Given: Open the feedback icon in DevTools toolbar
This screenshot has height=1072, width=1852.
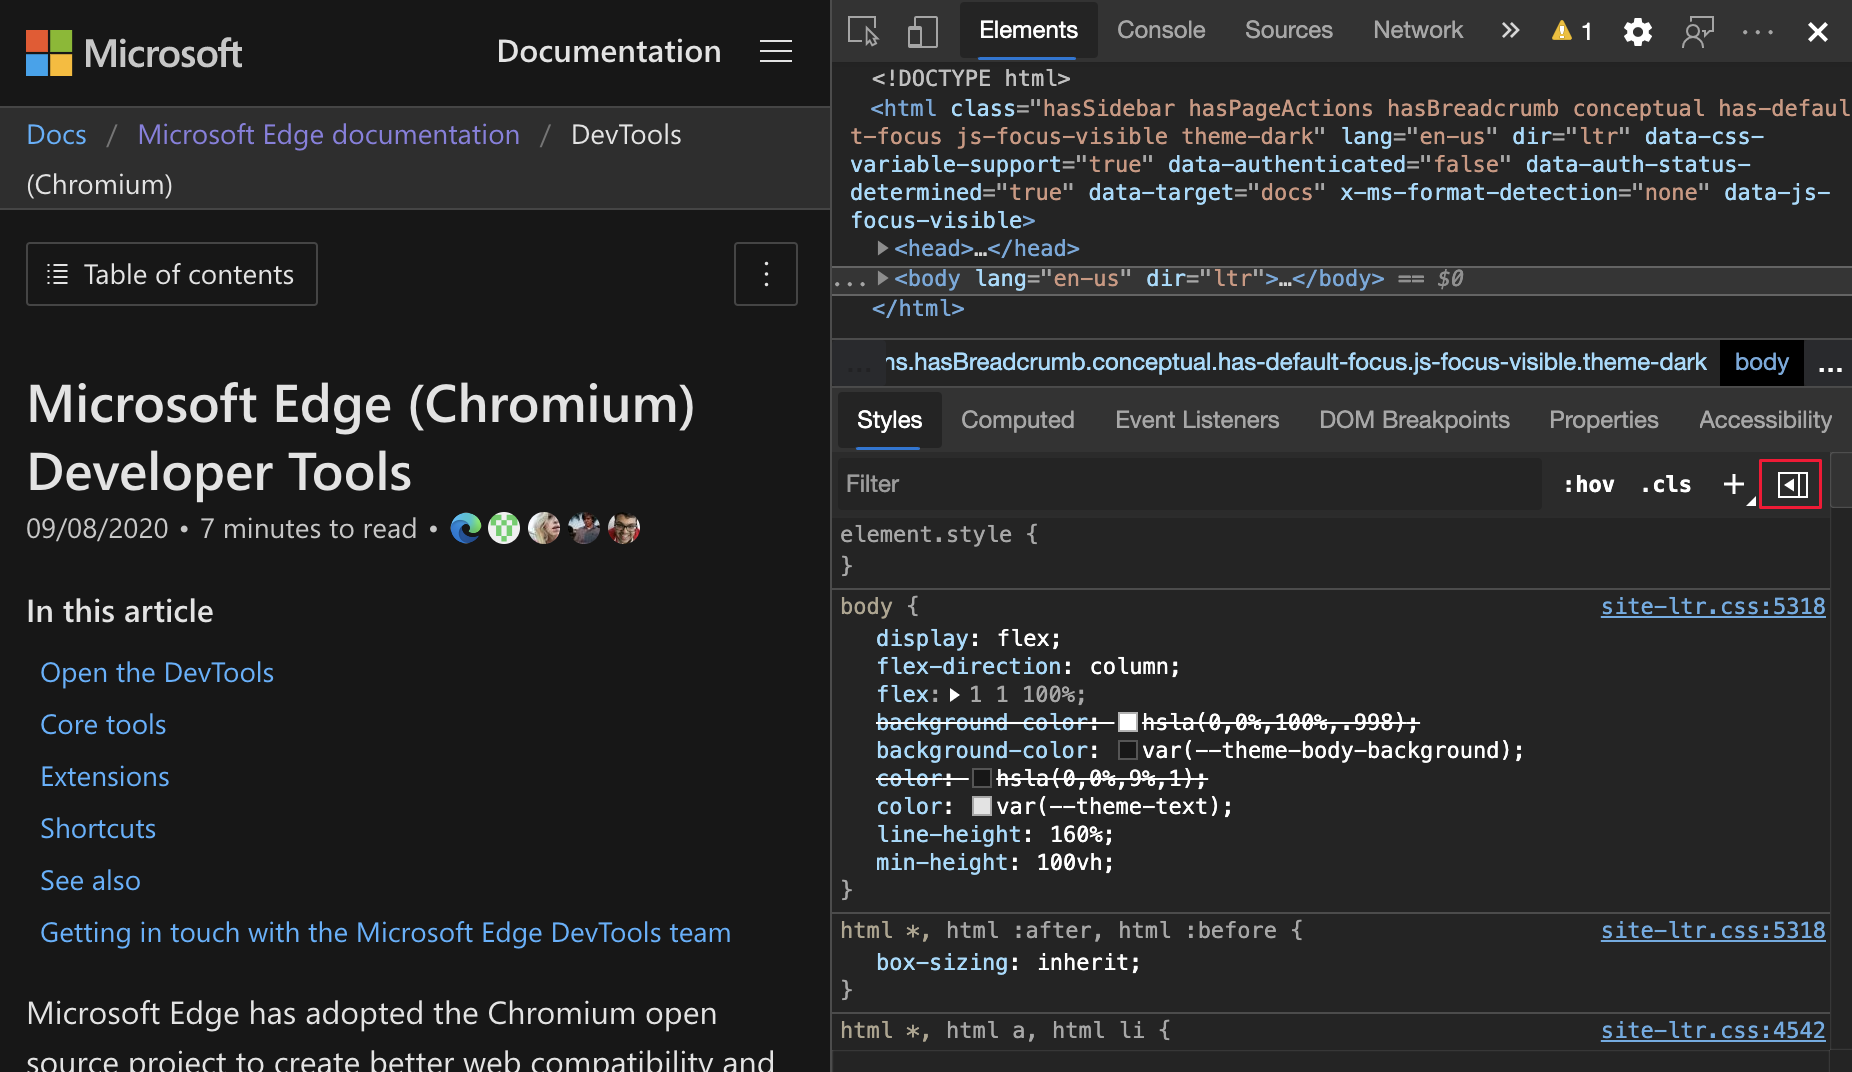Looking at the screenshot, I should tap(1698, 31).
